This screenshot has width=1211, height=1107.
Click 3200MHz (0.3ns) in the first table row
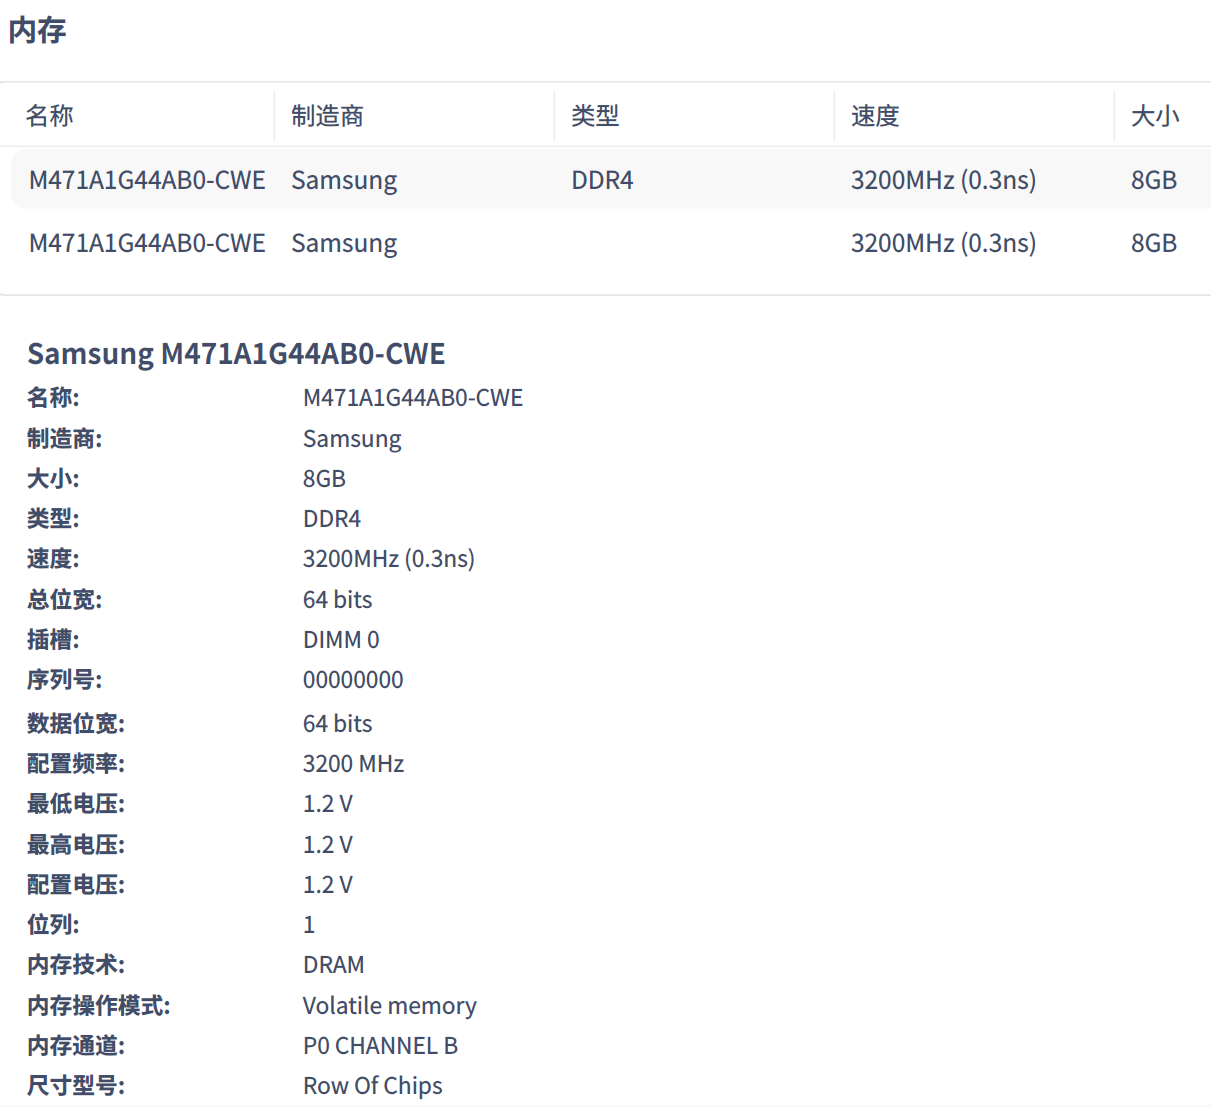943,180
